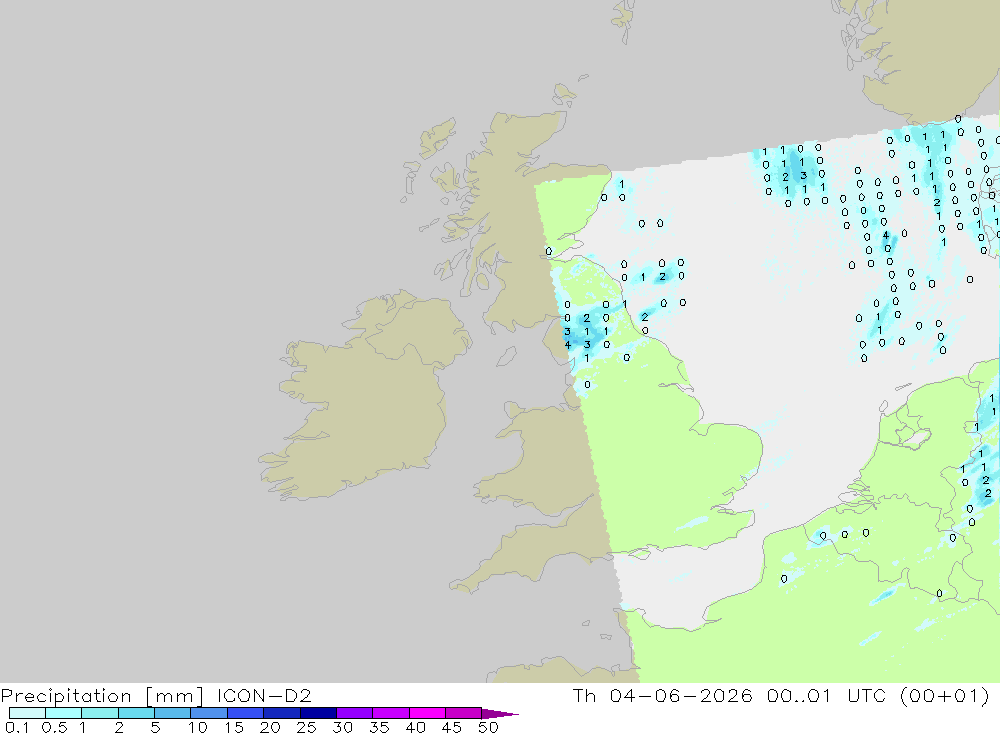The image size is (1000, 733).
Task: Click on the island of Ireland
Action: tap(364, 396)
